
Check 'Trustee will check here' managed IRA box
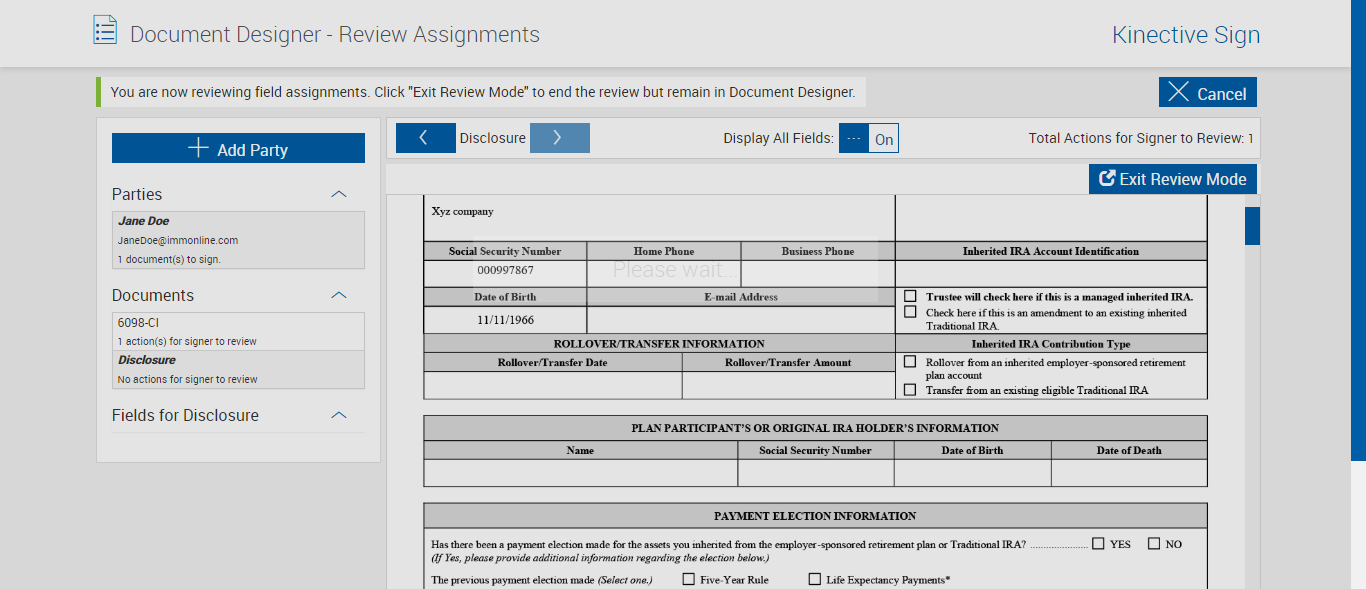pos(910,296)
